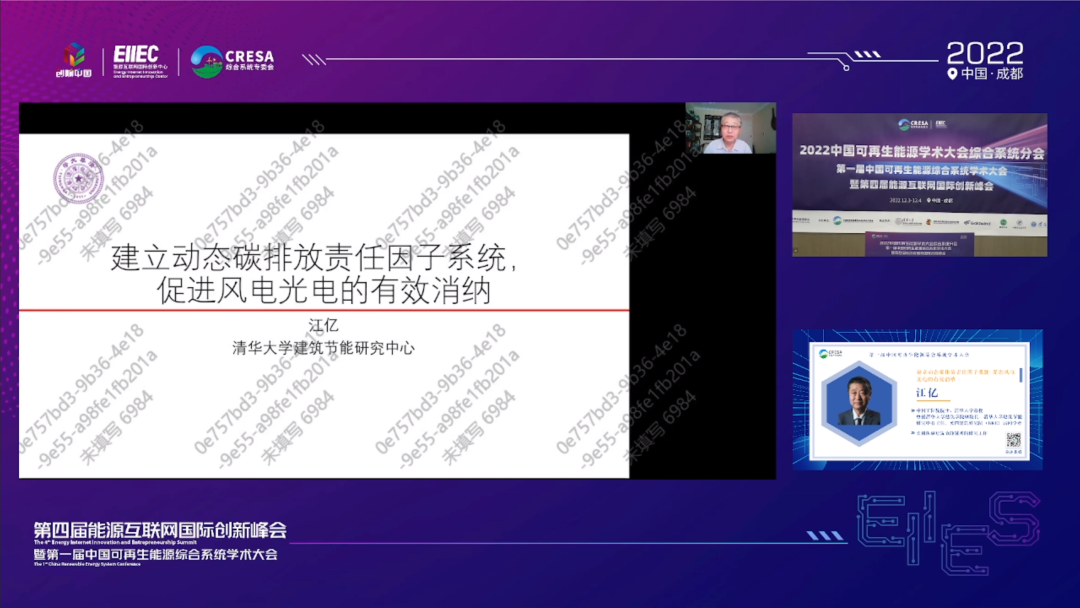1080x608 pixels.
Task: Click the slide title about 动态碳排放责任因子系统
Action: coord(314,274)
